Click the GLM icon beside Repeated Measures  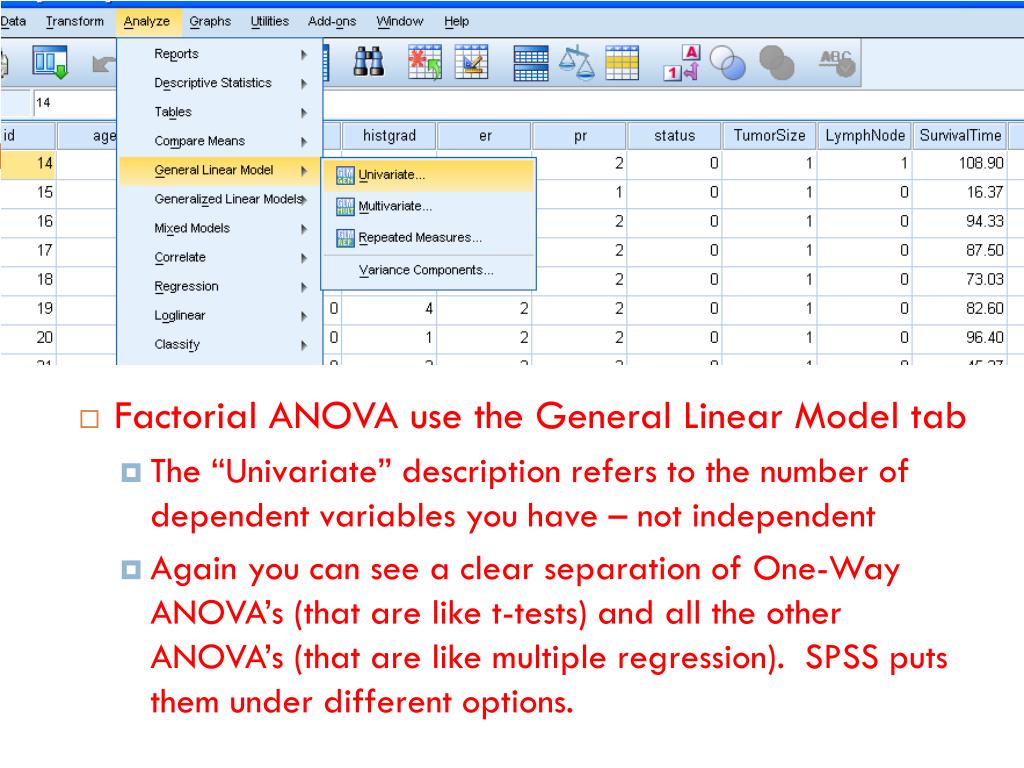coord(345,238)
